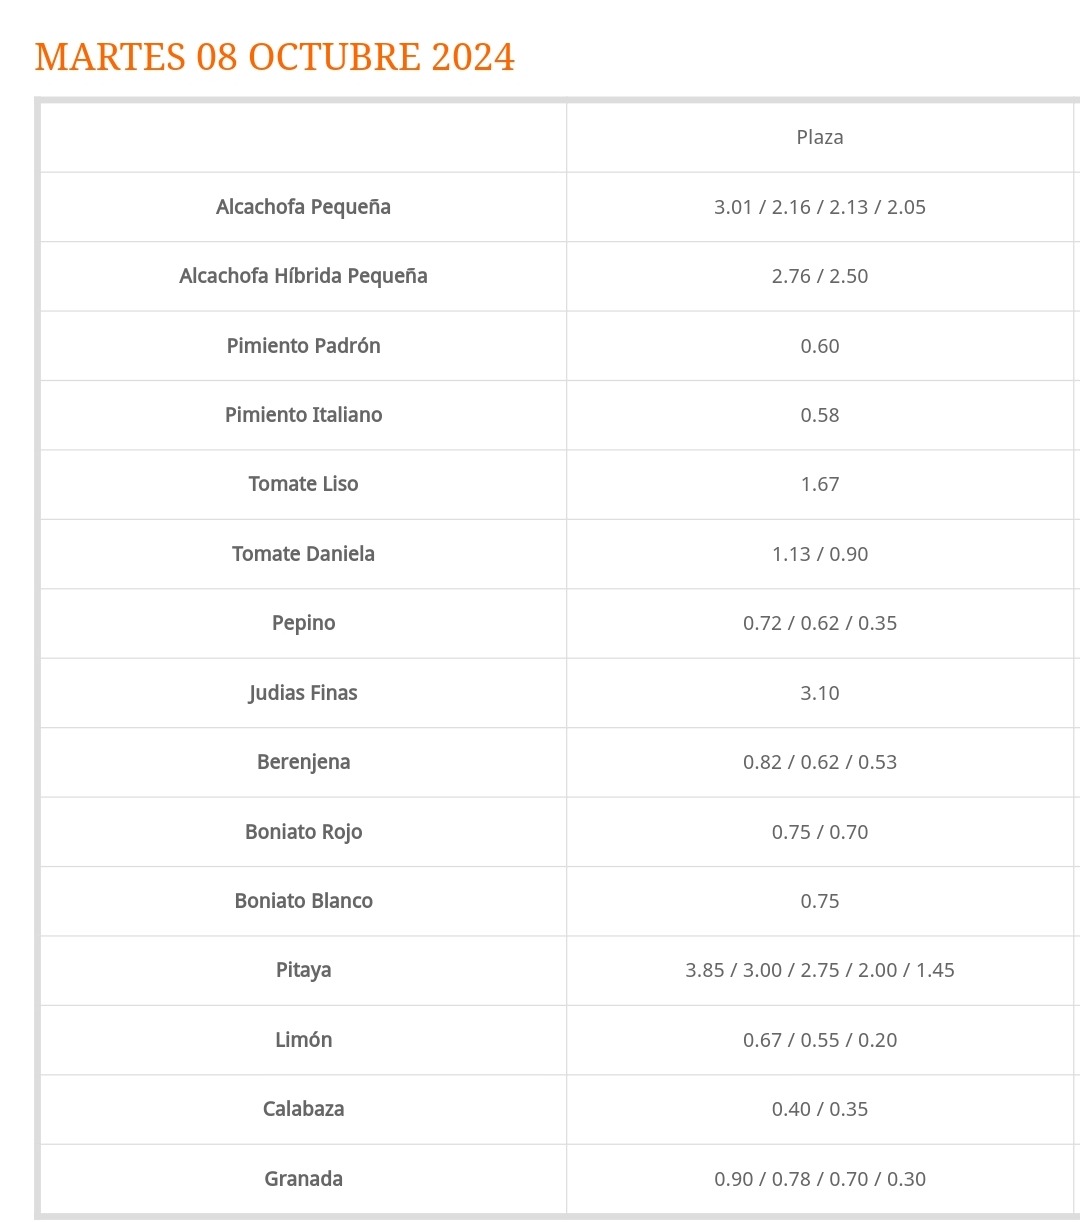This screenshot has height=1222, width=1080.
Task: Select Tomate Daniela prices 1.13 / 0.90
Action: coord(820,554)
